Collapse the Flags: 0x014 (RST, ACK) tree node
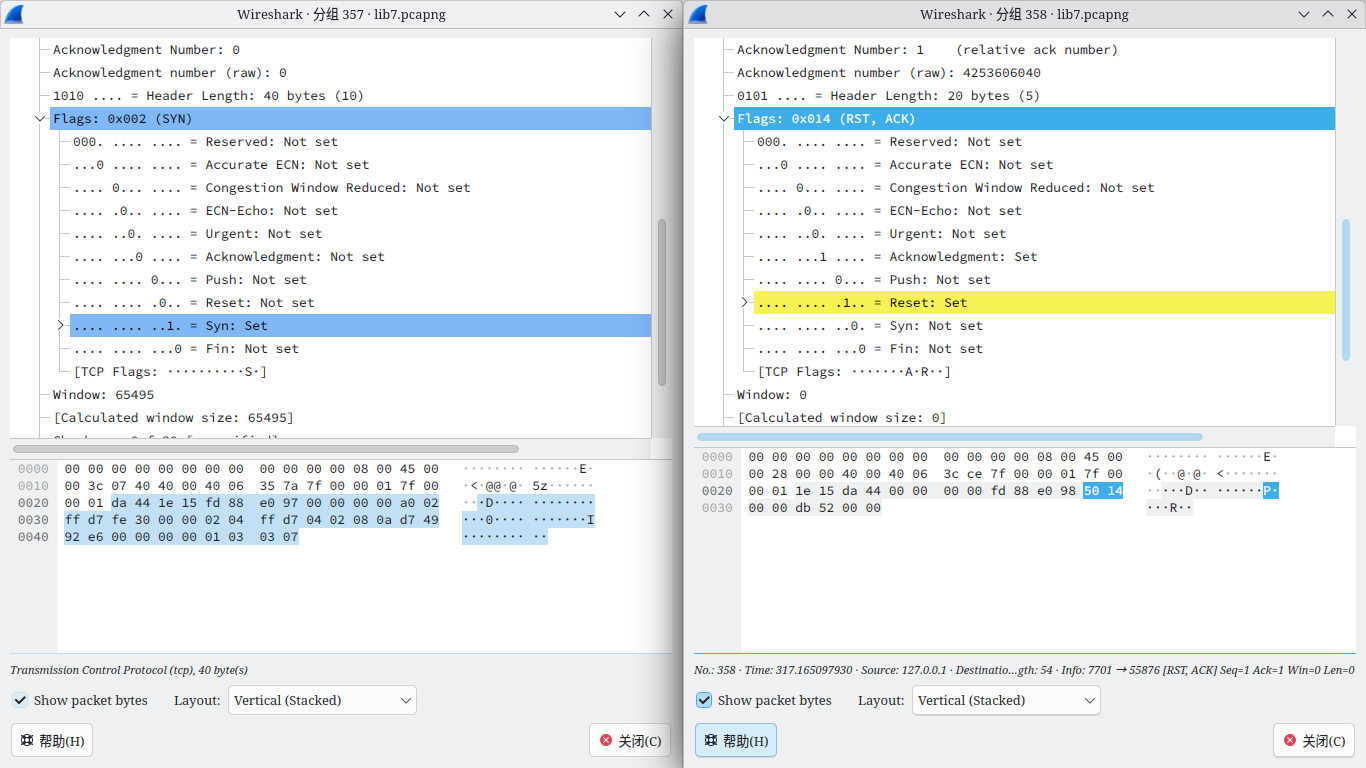 [x=724, y=119]
